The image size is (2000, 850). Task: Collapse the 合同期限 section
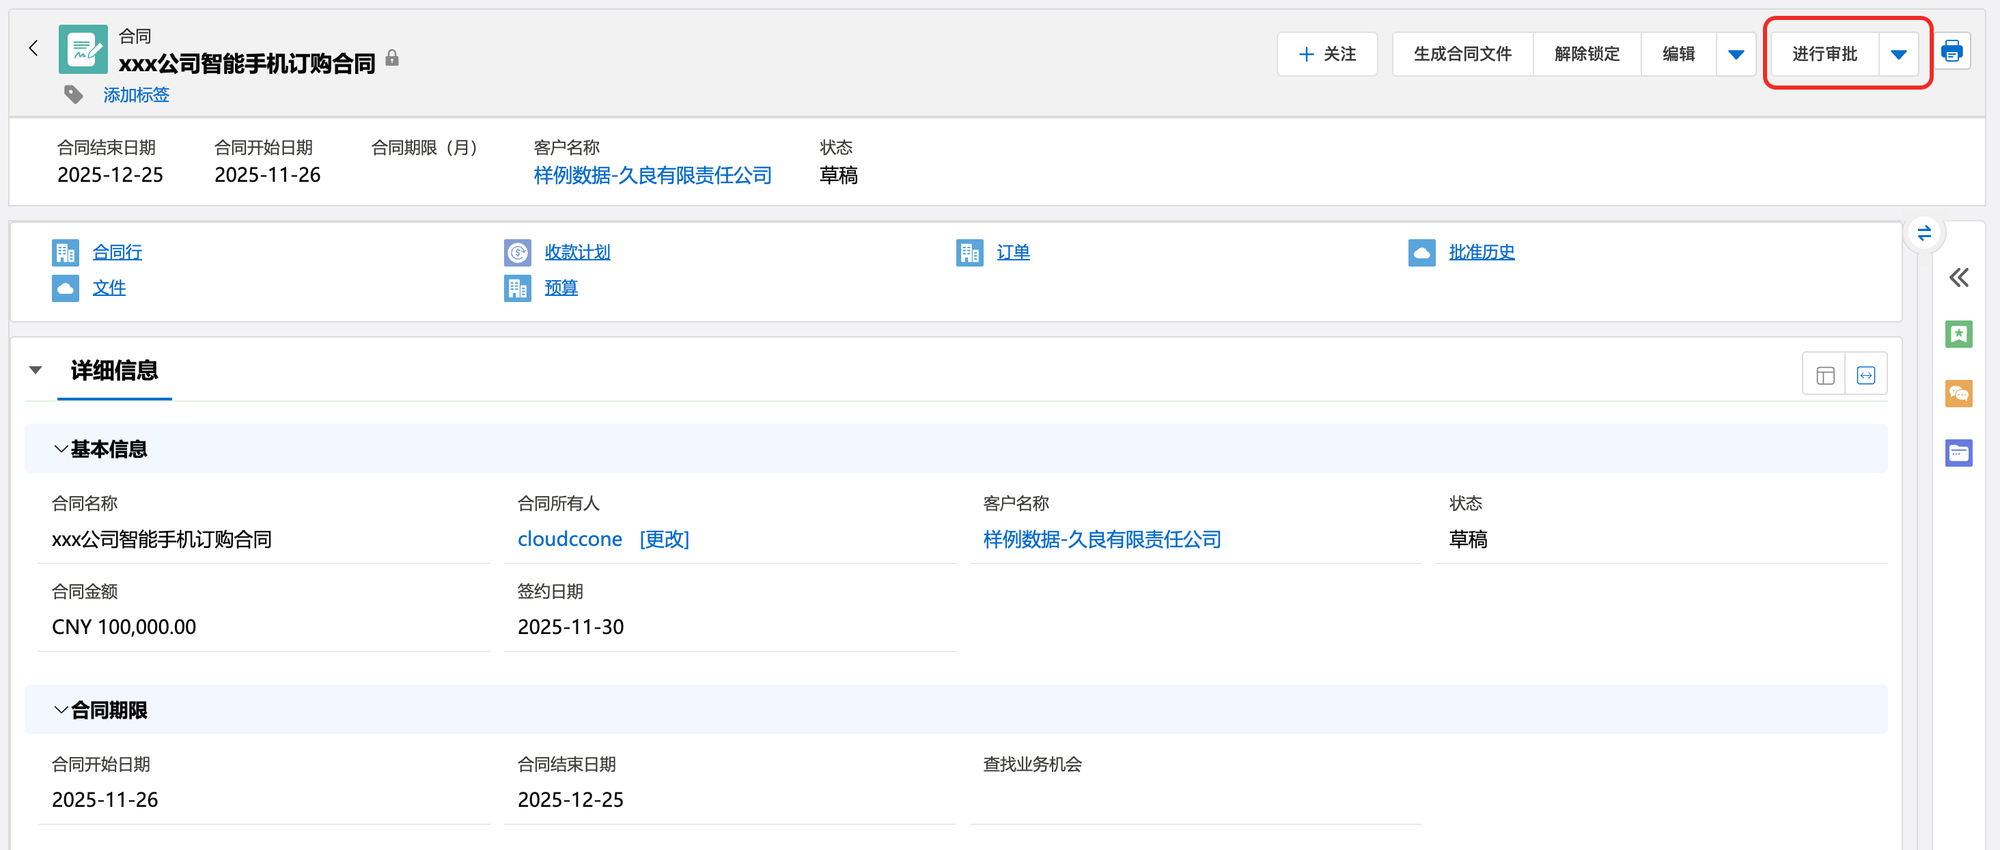coord(61,710)
